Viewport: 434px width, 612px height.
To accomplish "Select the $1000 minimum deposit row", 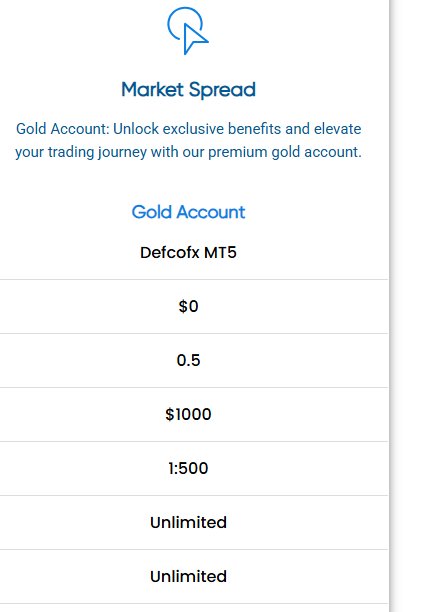I will pyautogui.click(x=189, y=415).
